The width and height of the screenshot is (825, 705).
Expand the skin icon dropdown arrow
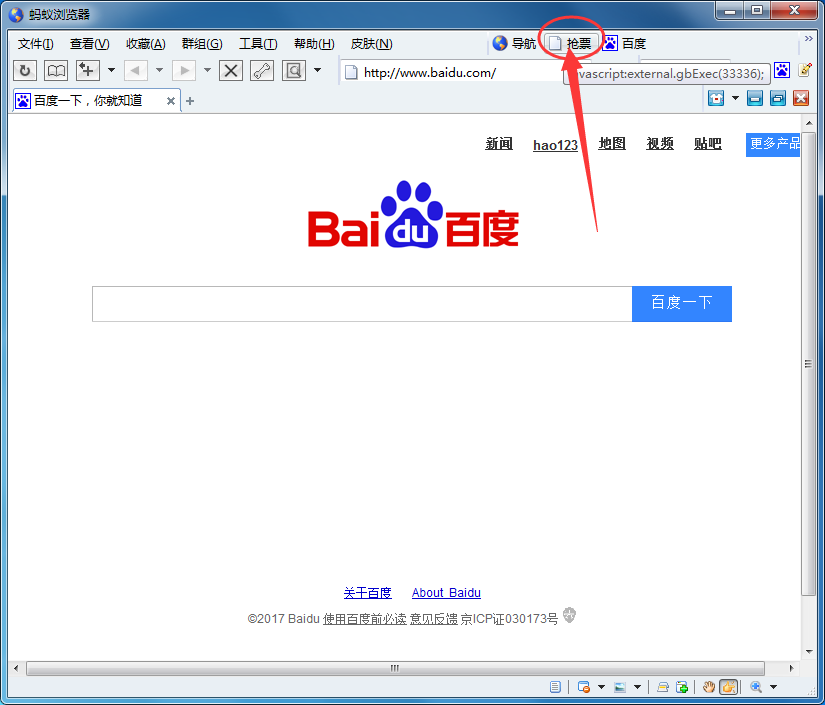coord(735,98)
